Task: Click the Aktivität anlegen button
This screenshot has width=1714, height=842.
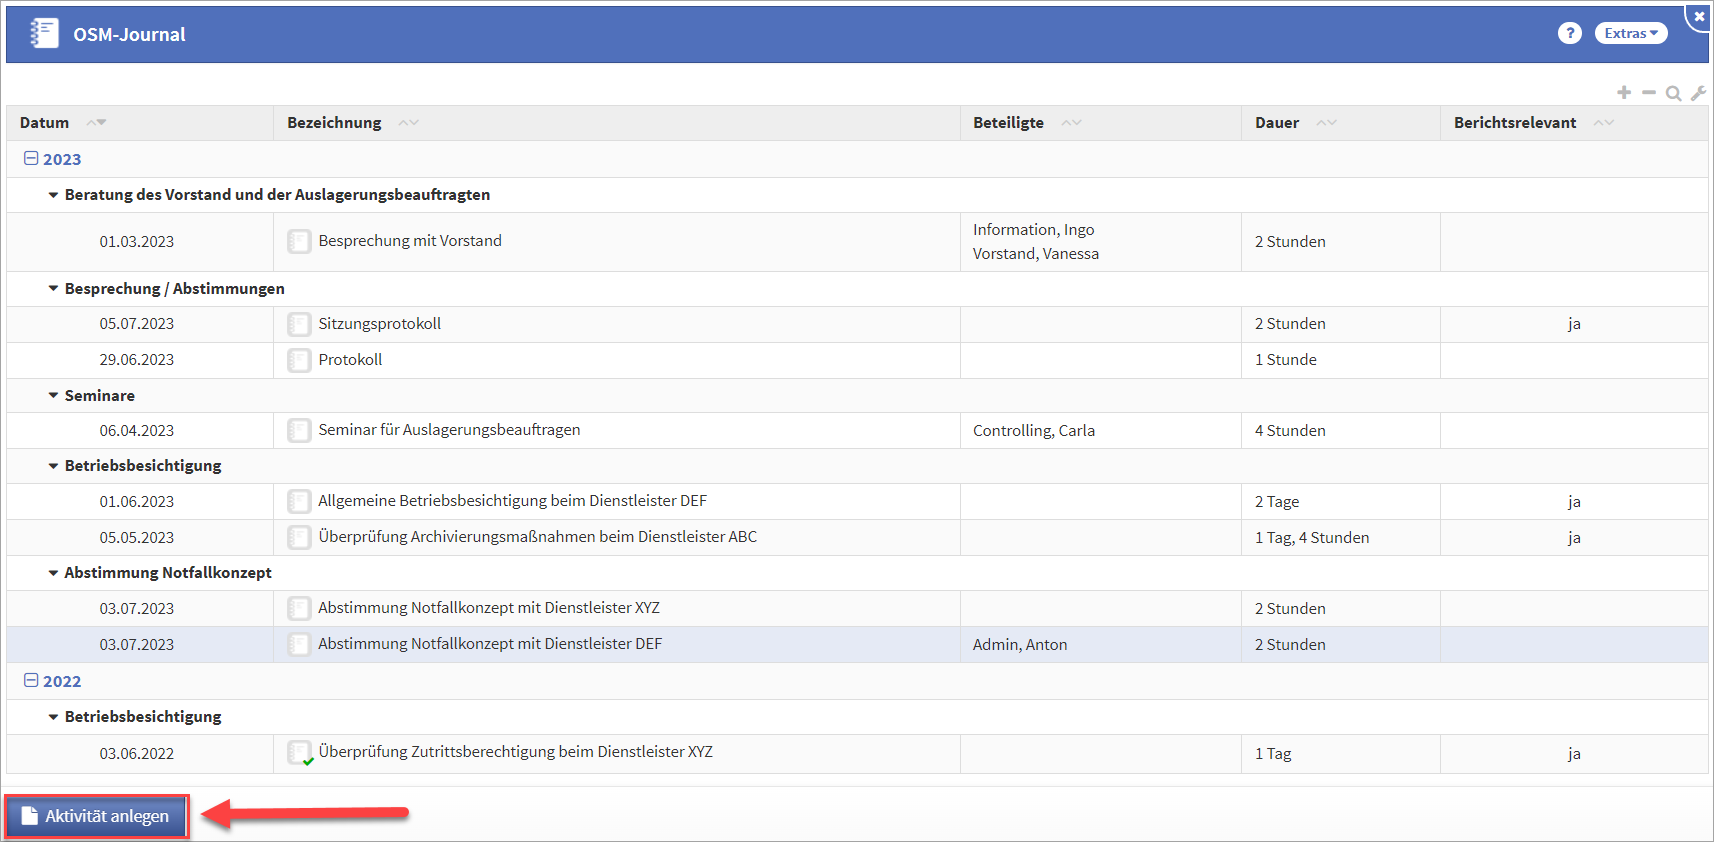Action: 96,816
